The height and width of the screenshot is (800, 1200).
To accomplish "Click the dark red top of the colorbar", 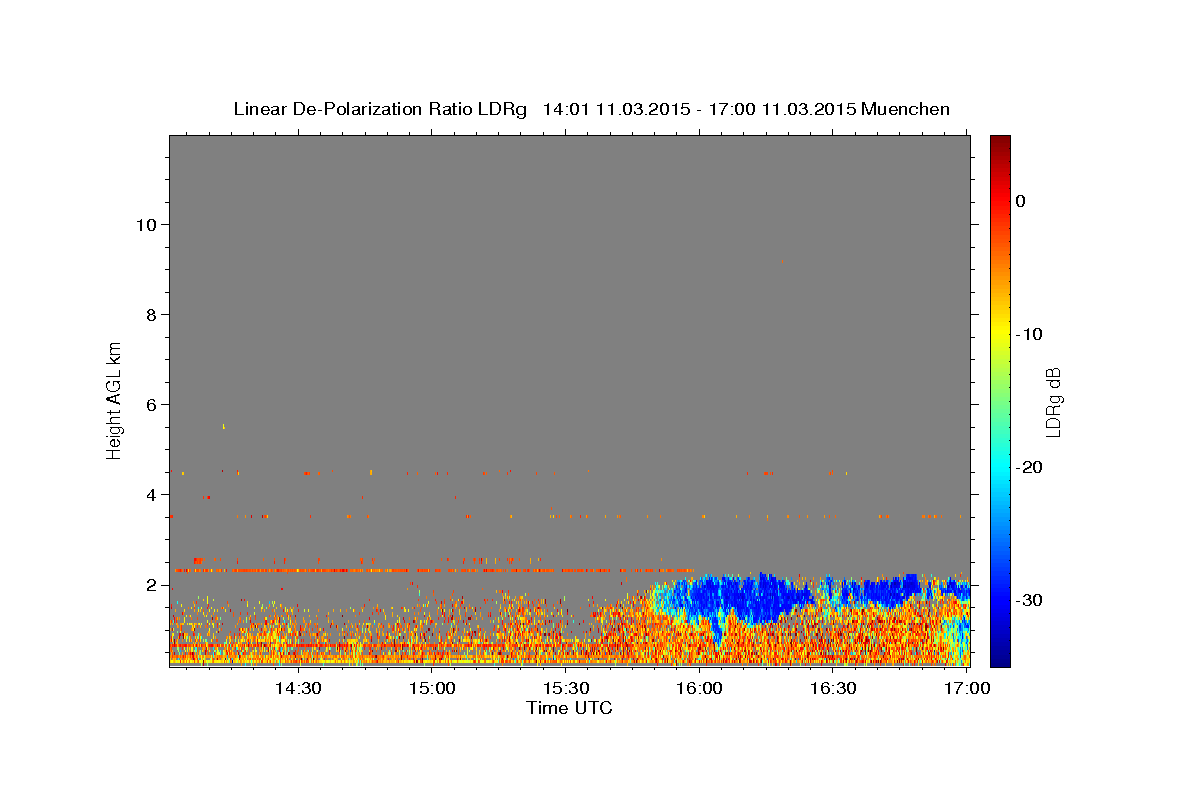I will coord(1000,143).
